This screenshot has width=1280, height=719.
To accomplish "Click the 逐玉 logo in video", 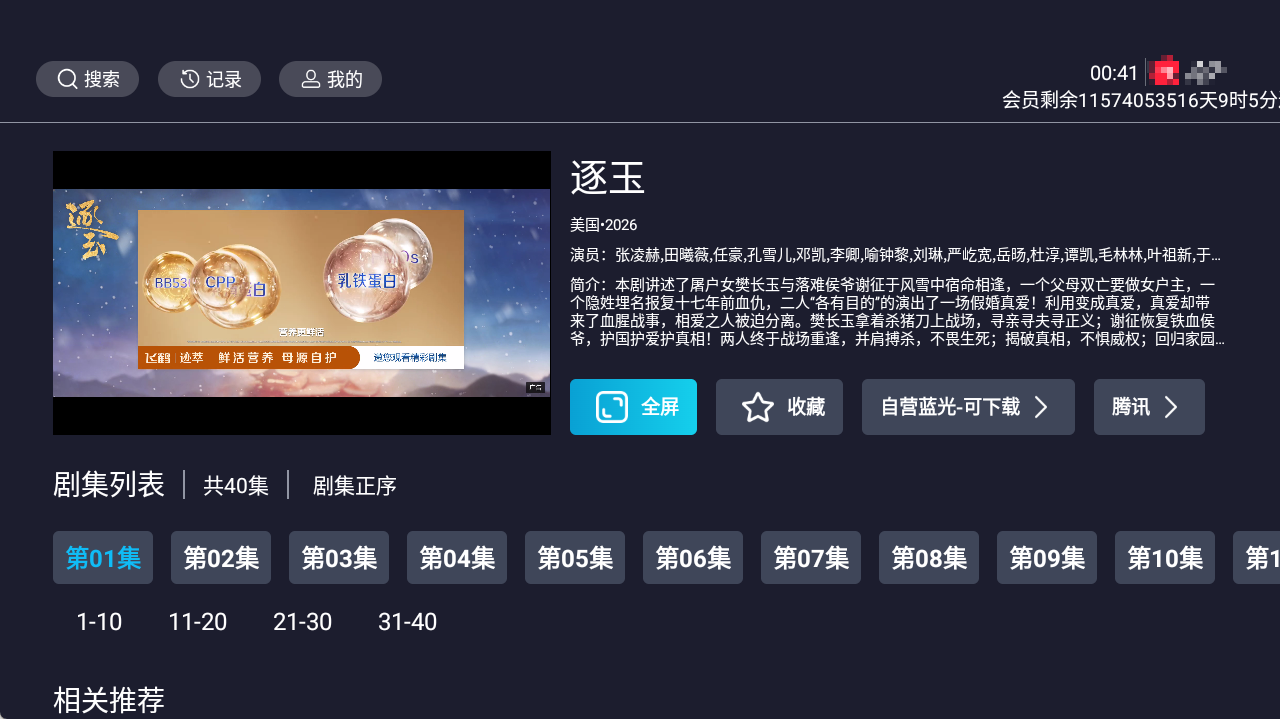I will point(91,231).
